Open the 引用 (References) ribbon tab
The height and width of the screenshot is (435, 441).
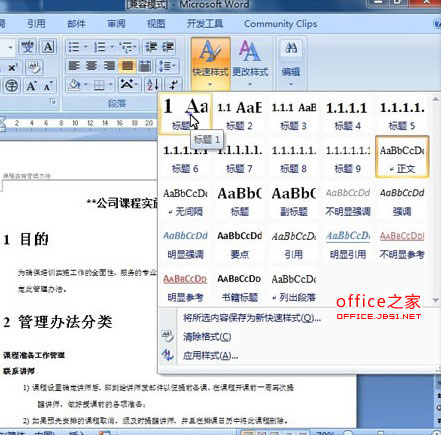(x=36, y=24)
